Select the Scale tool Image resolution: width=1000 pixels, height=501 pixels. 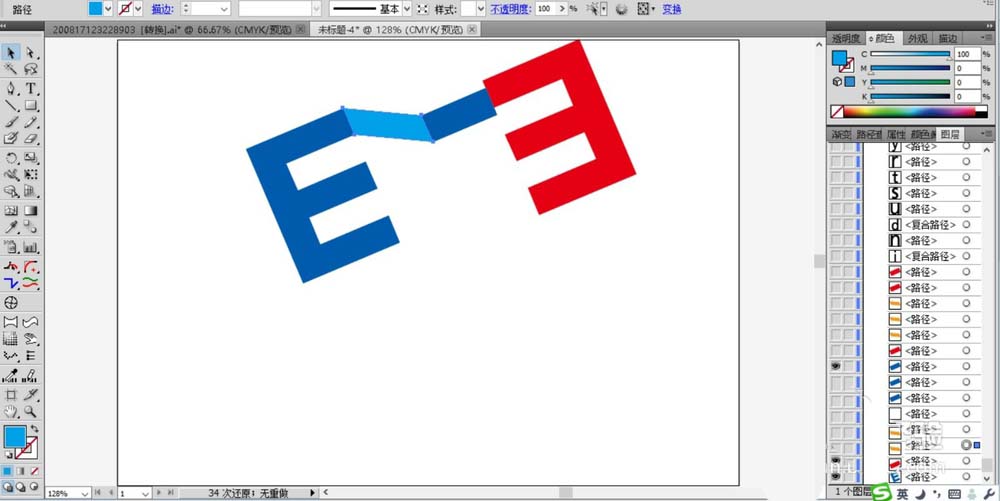pos(30,158)
